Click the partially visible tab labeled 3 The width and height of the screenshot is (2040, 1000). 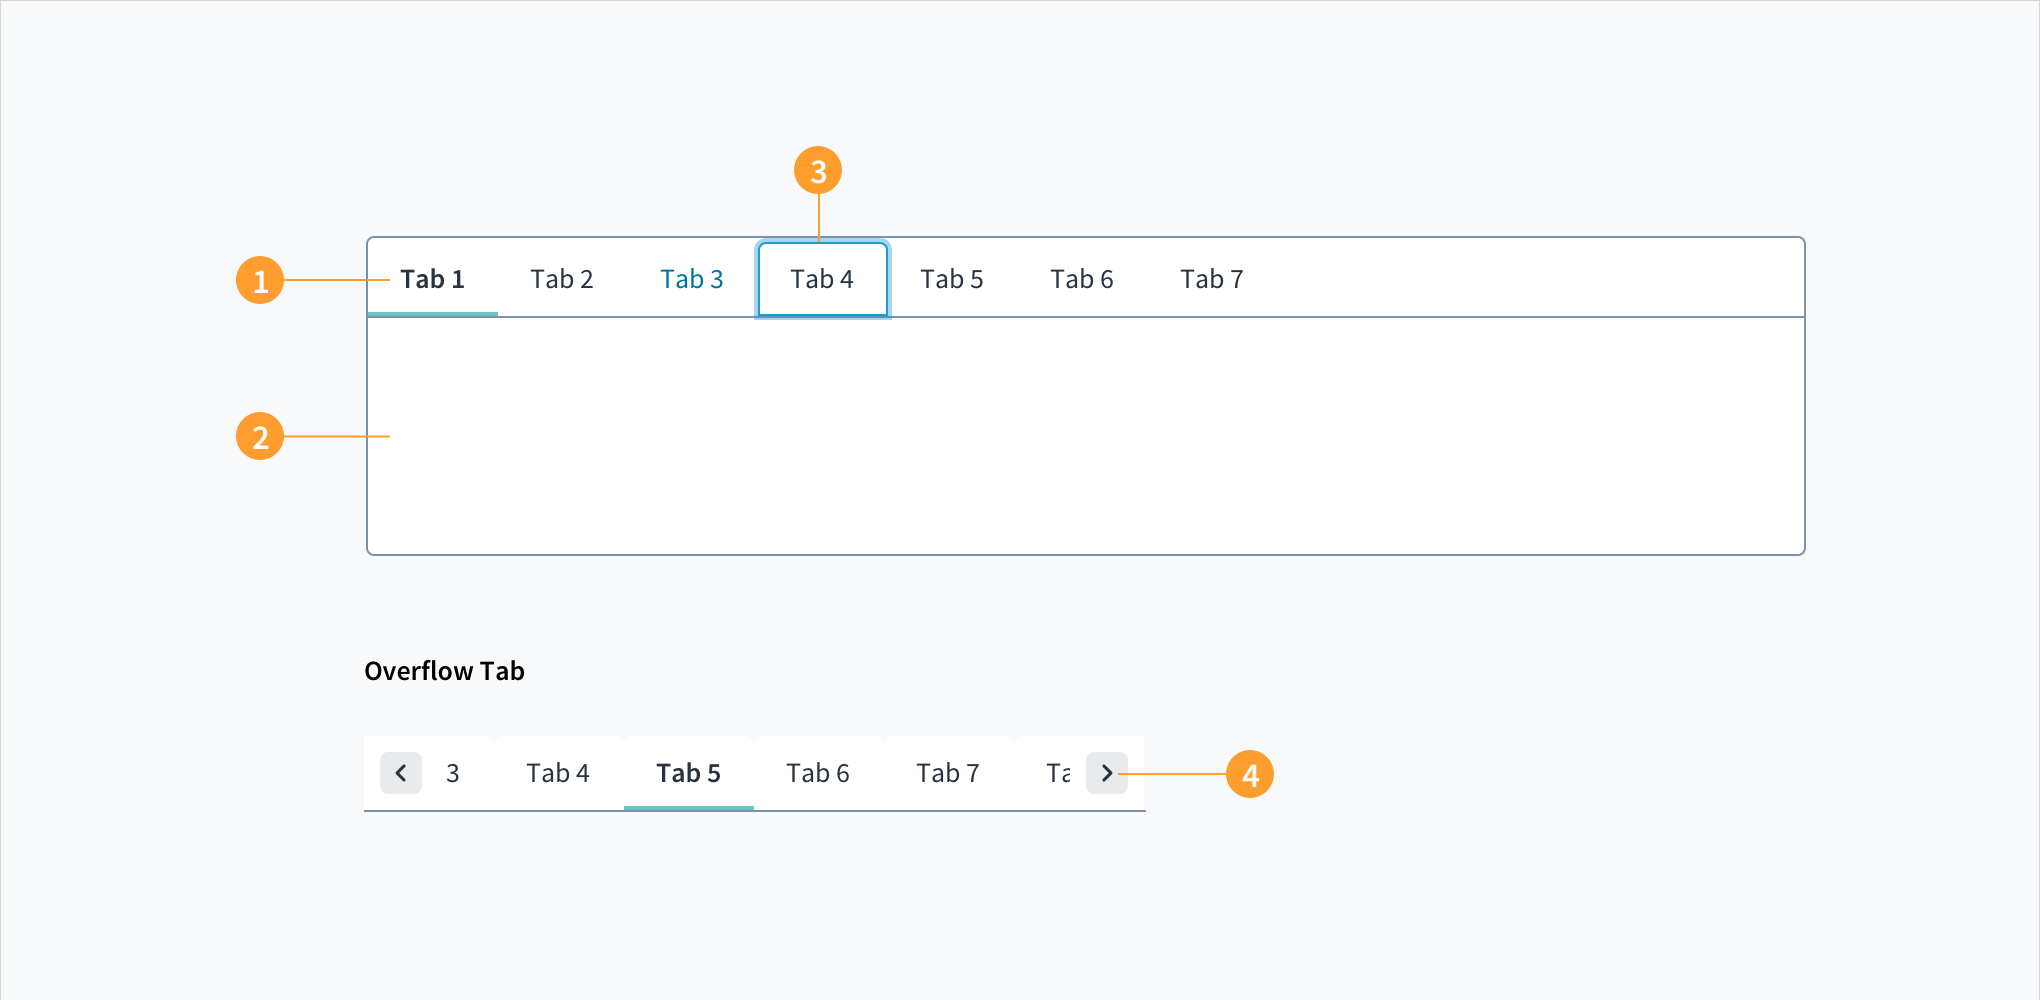tap(454, 773)
